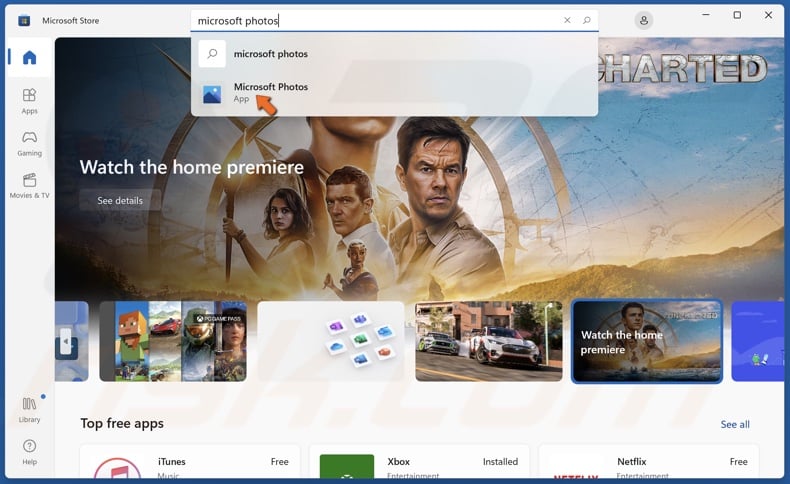
Task: Go to the Apps section
Action: pos(29,101)
